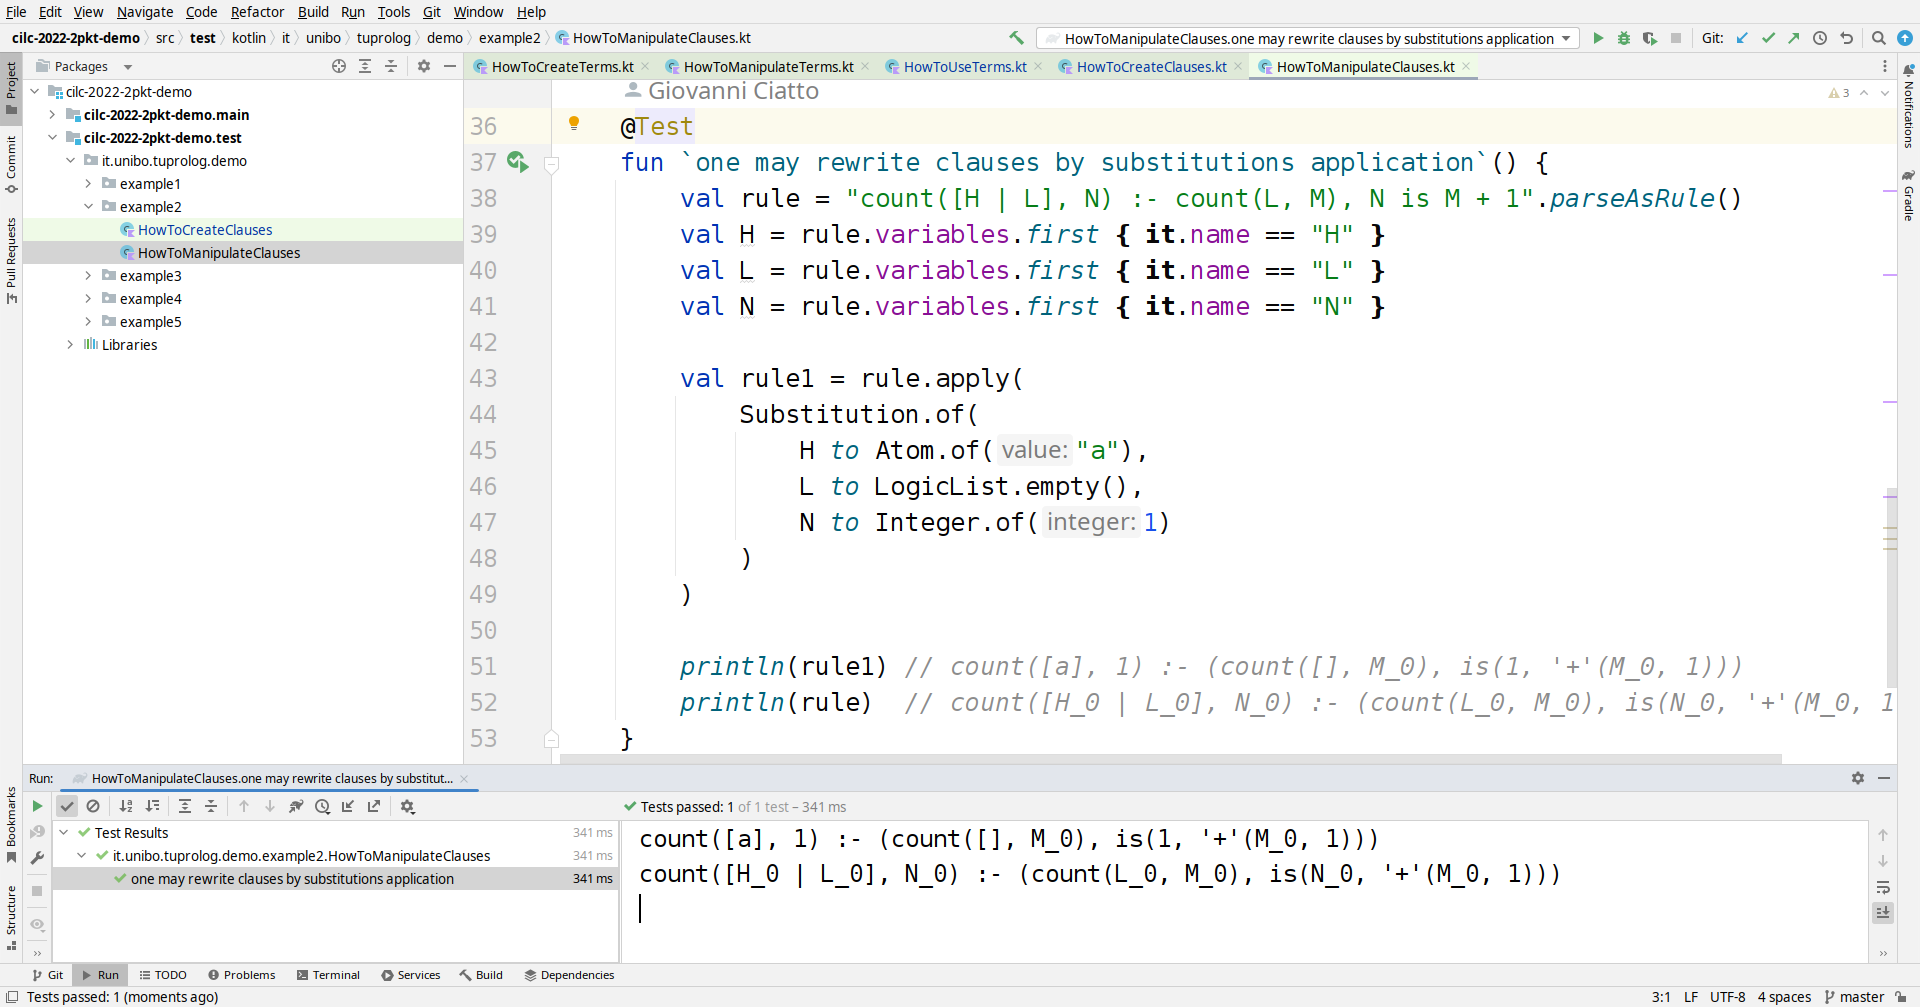
Task: Expand example1 package node
Action: pos(88,184)
